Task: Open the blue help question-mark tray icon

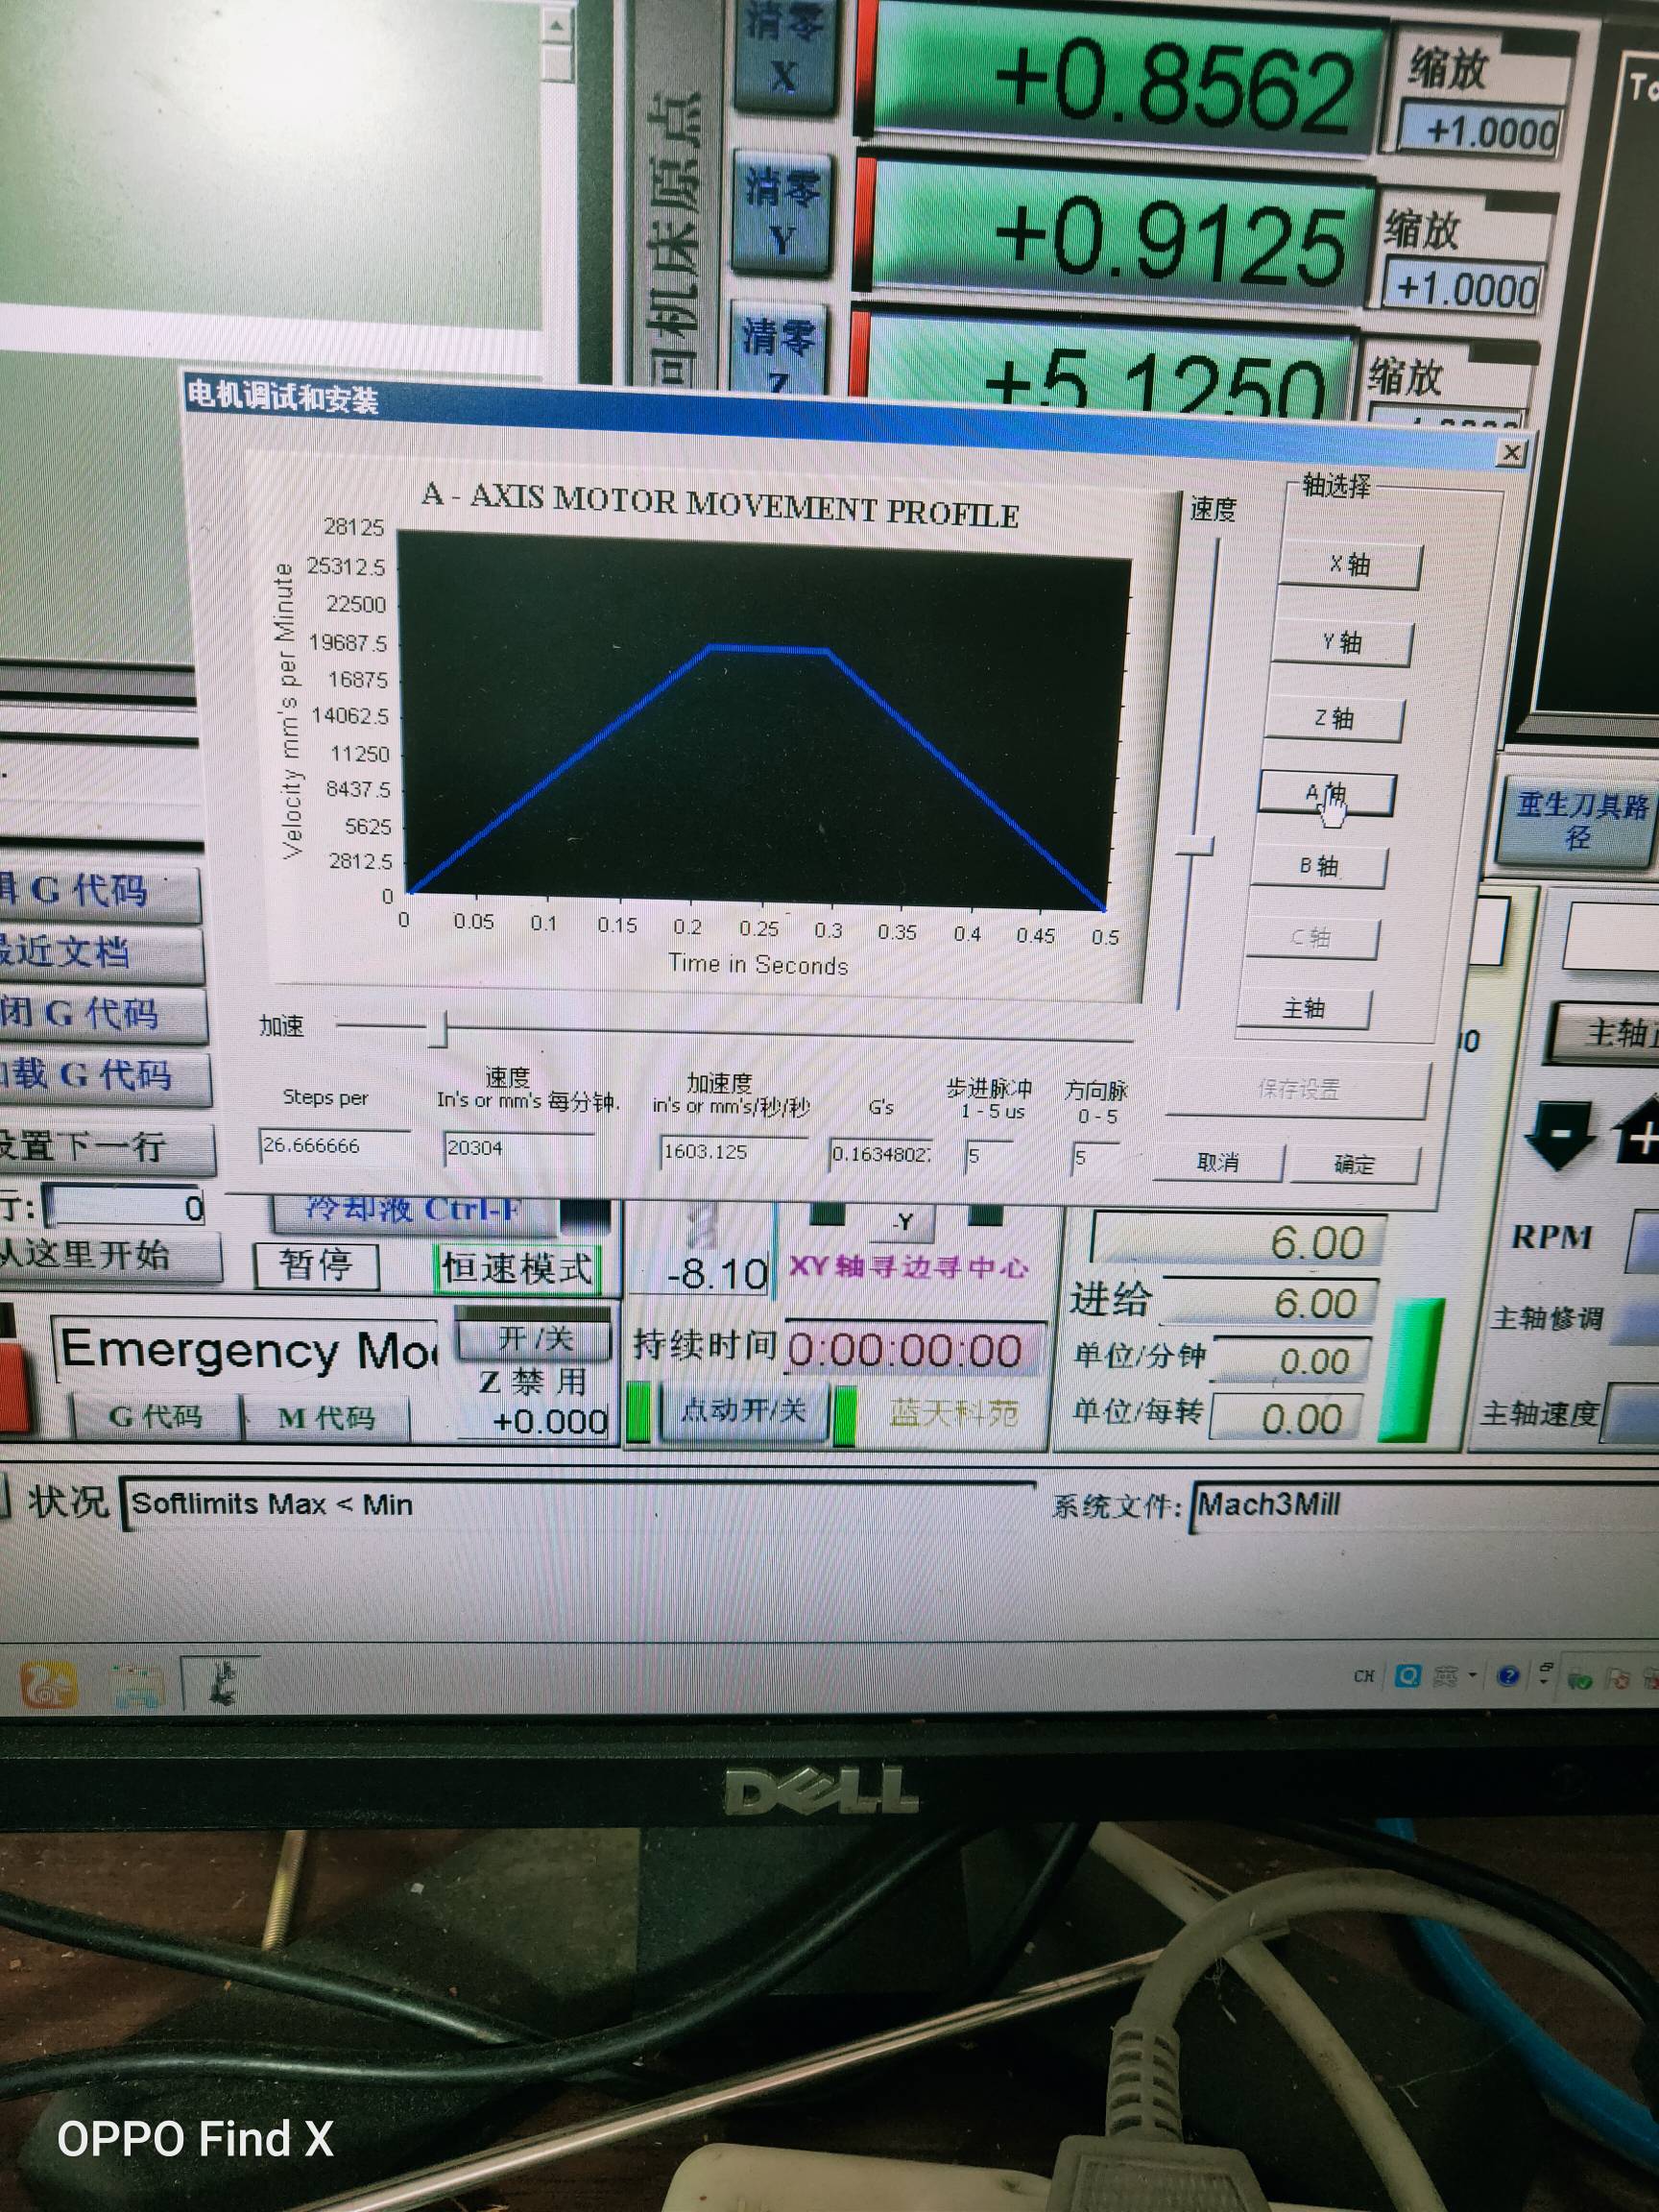Action: [1507, 1675]
